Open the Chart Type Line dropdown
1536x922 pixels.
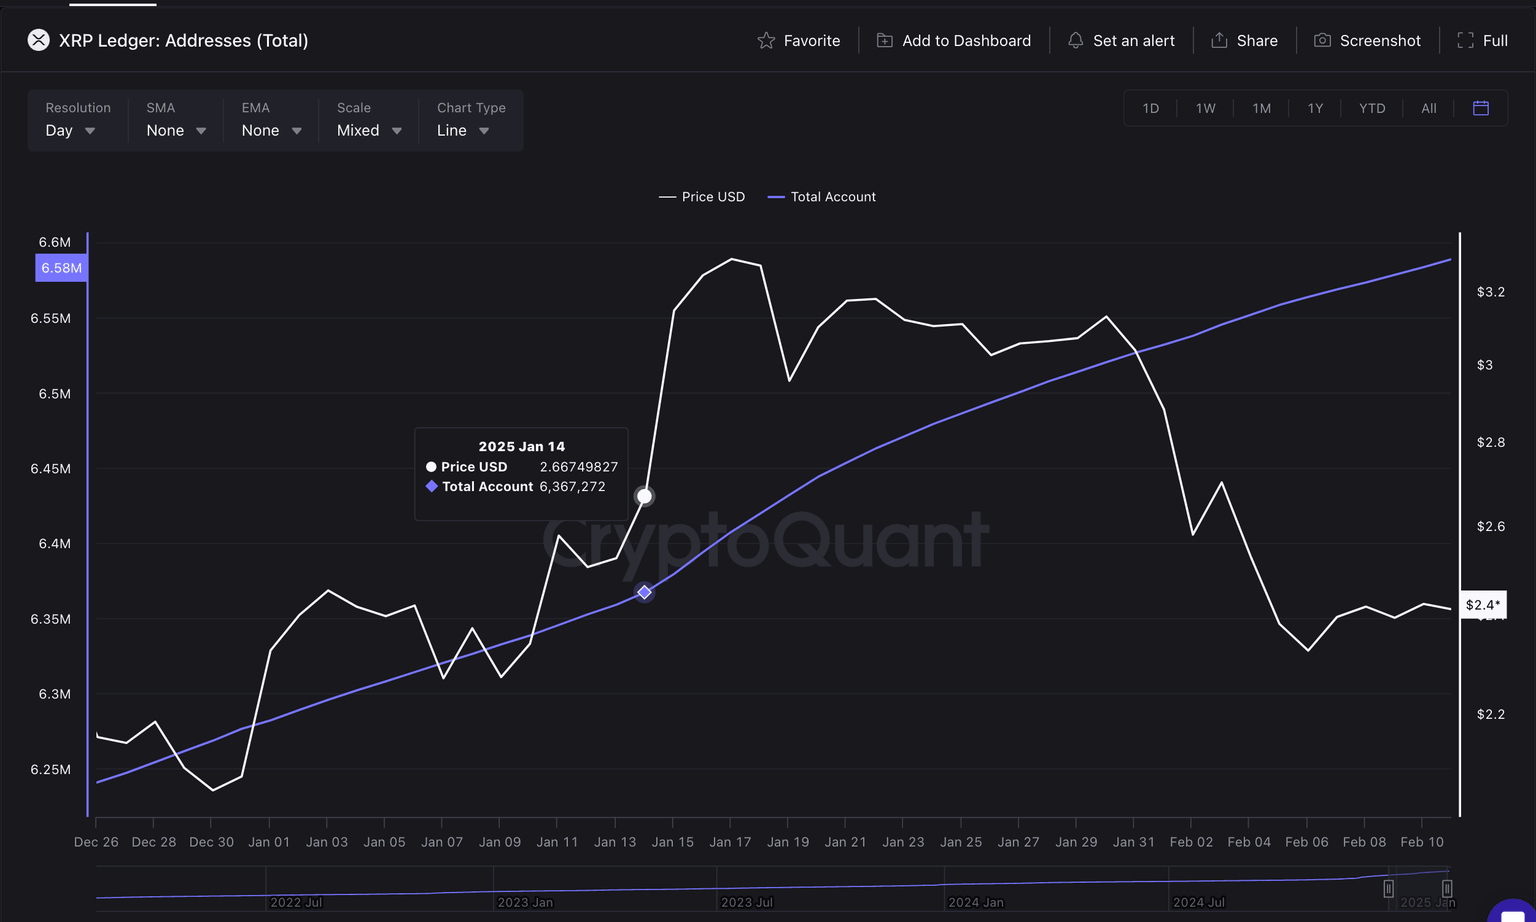click(463, 131)
